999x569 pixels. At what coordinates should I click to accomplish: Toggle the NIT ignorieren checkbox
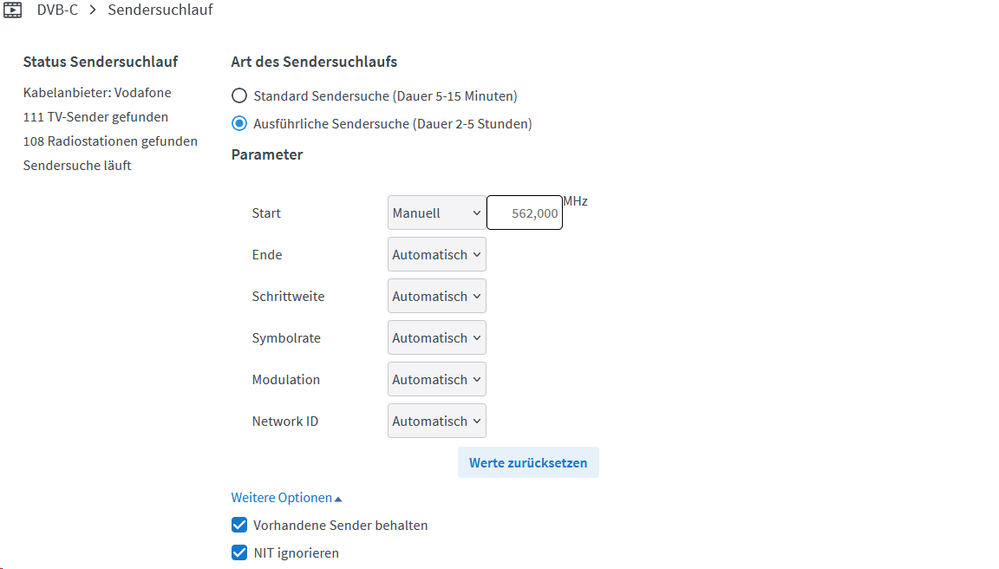[x=239, y=553]
